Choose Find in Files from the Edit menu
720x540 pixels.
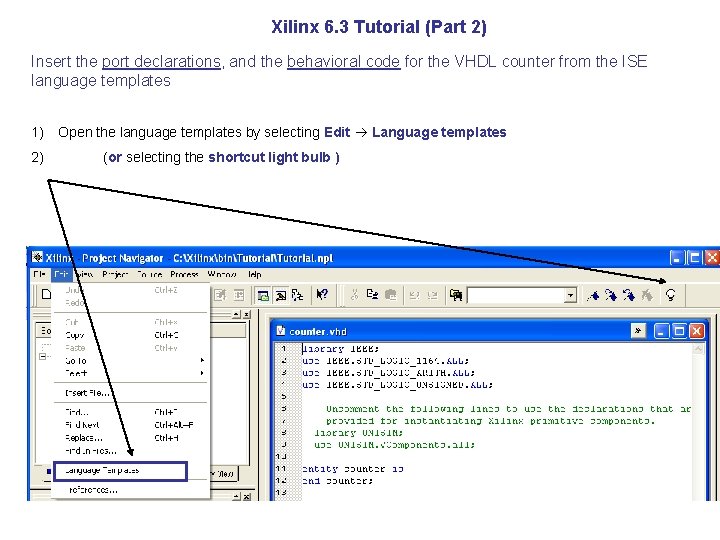point(129,450)
